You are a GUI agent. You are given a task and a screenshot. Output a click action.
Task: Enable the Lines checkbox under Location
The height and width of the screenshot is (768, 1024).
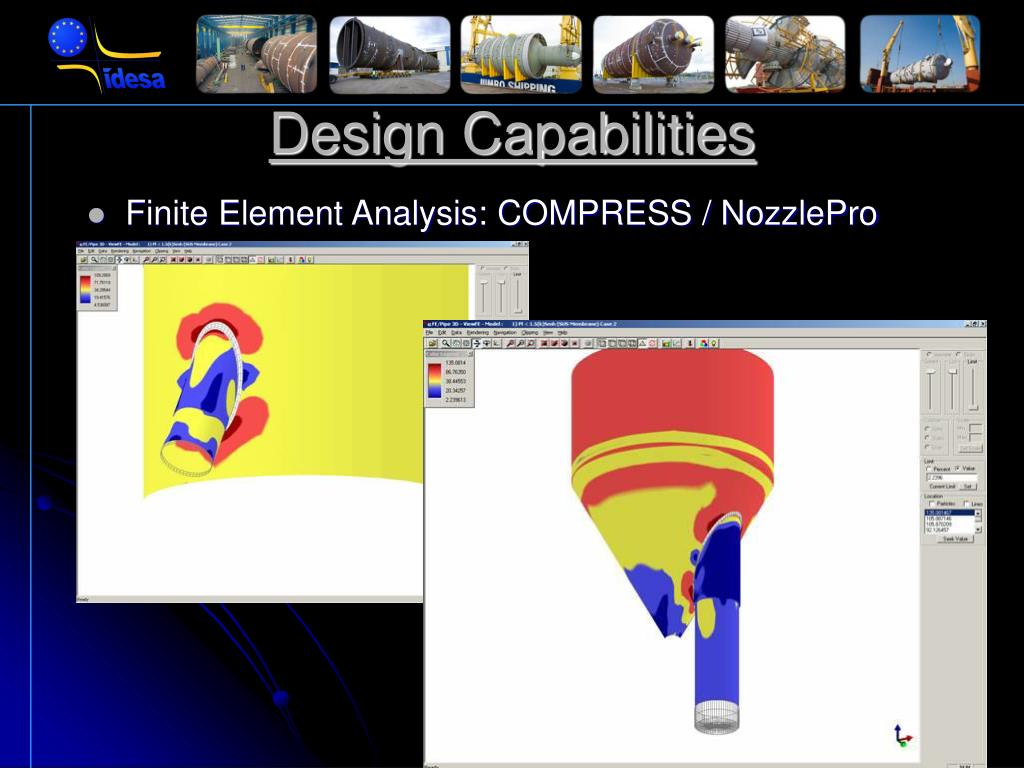967,504
